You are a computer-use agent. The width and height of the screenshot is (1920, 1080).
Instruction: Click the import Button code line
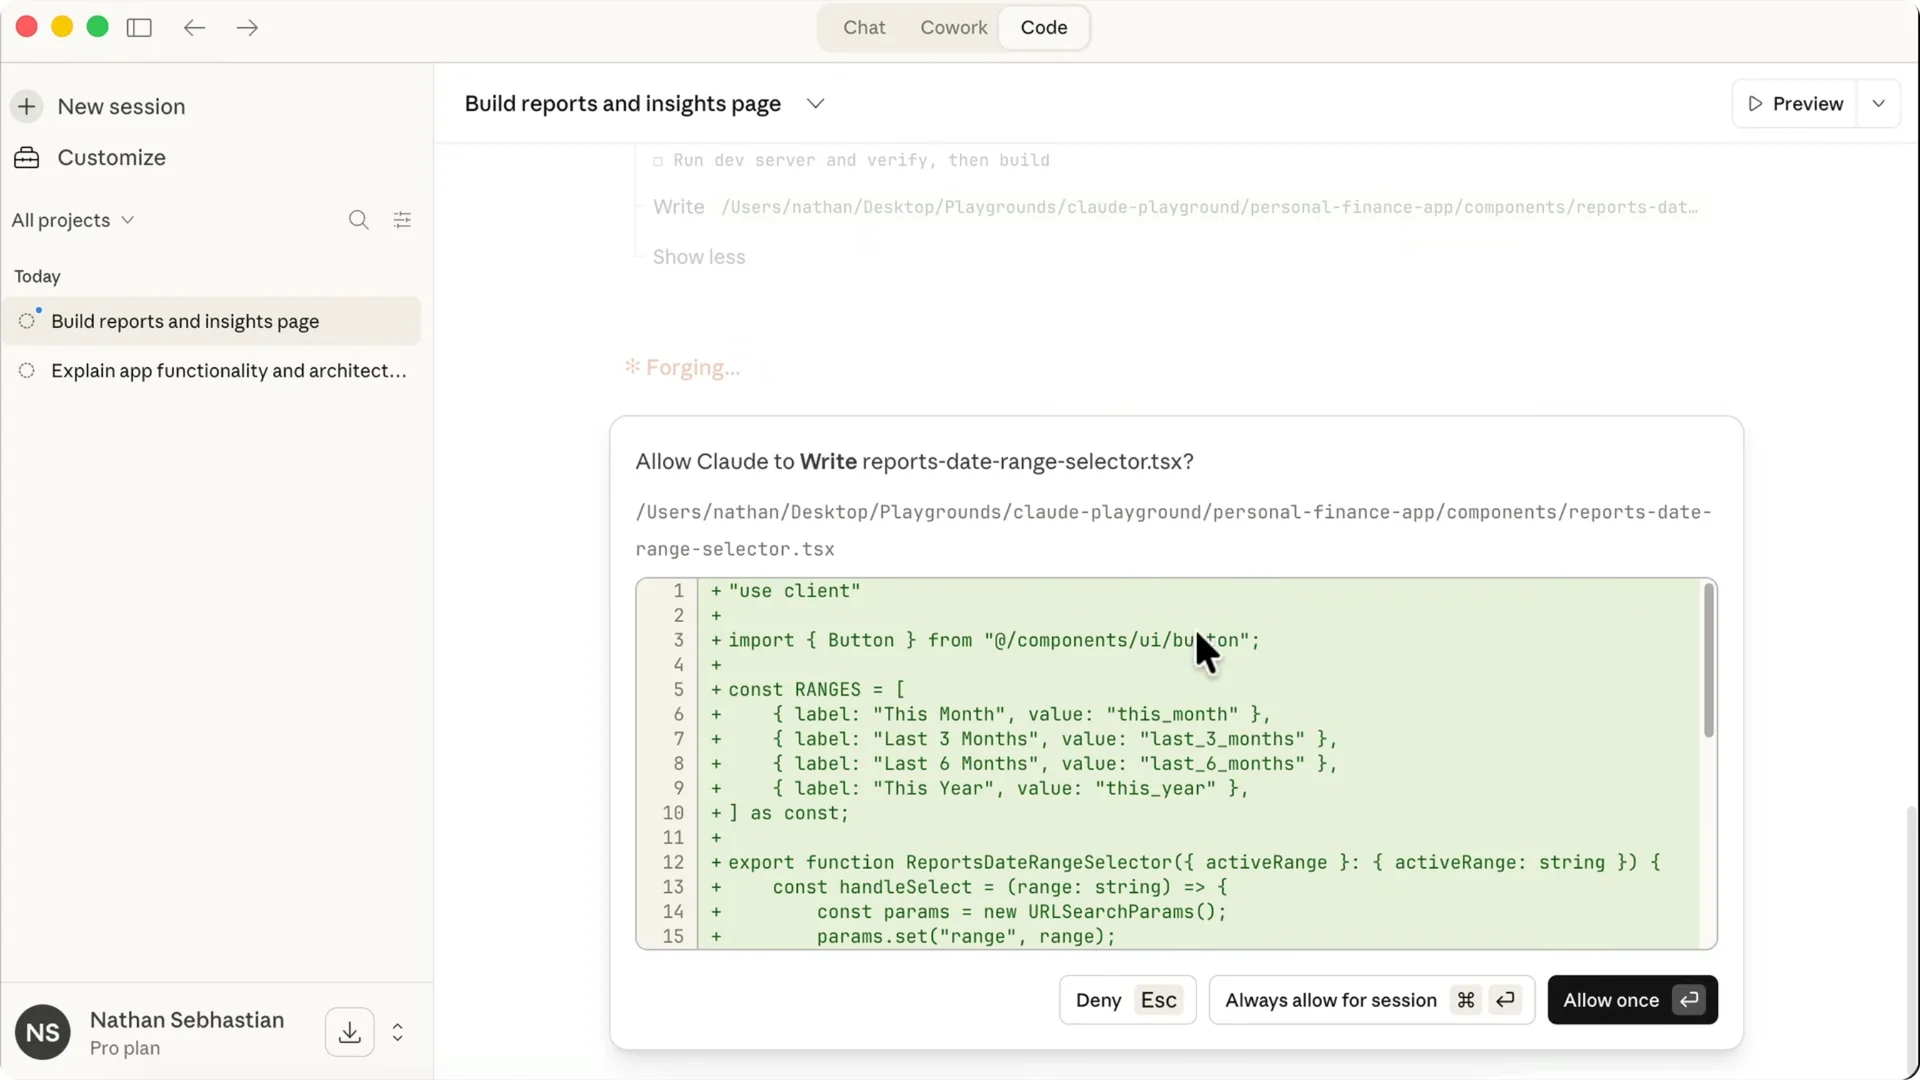[994, 640]
